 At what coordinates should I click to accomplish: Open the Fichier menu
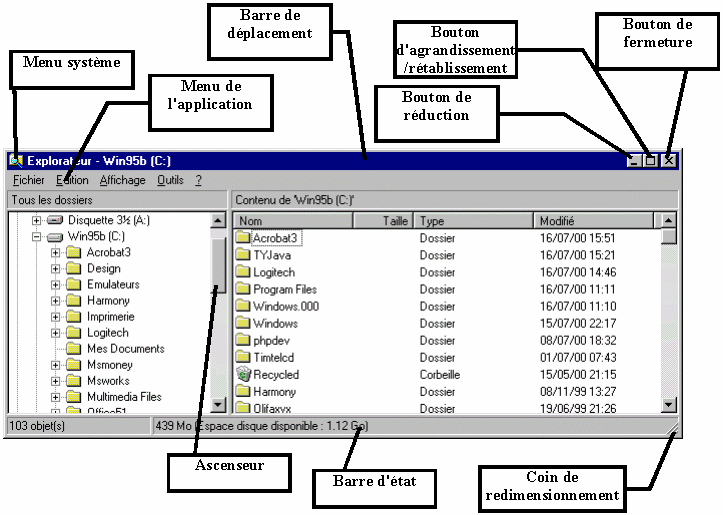28,181
